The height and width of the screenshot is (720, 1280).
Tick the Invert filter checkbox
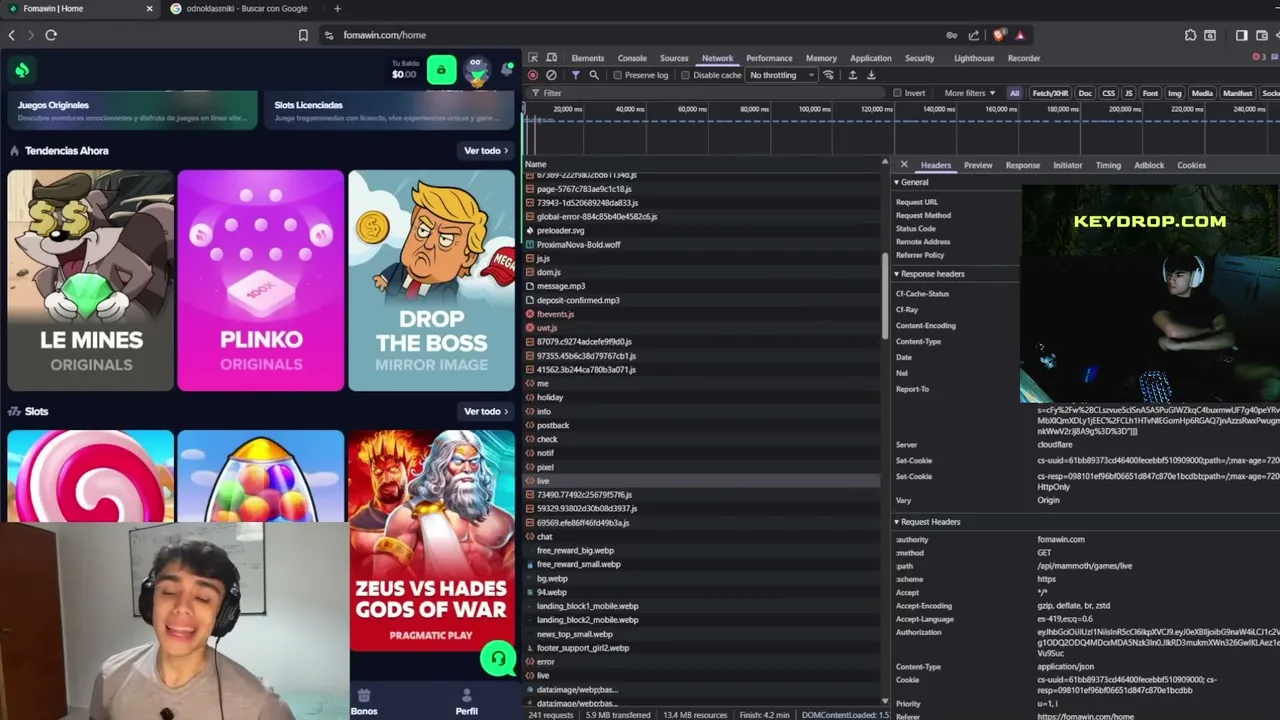click(x=897, y=93)
